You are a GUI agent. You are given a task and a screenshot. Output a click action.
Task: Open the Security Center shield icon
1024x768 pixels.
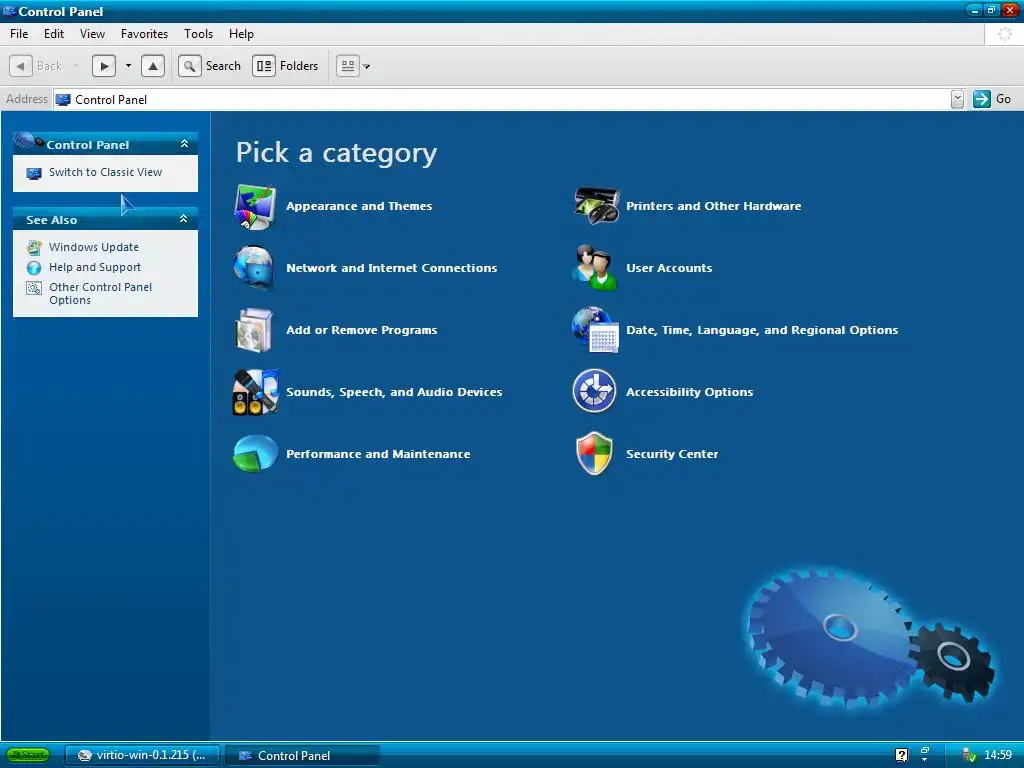(x=594, y=453)
